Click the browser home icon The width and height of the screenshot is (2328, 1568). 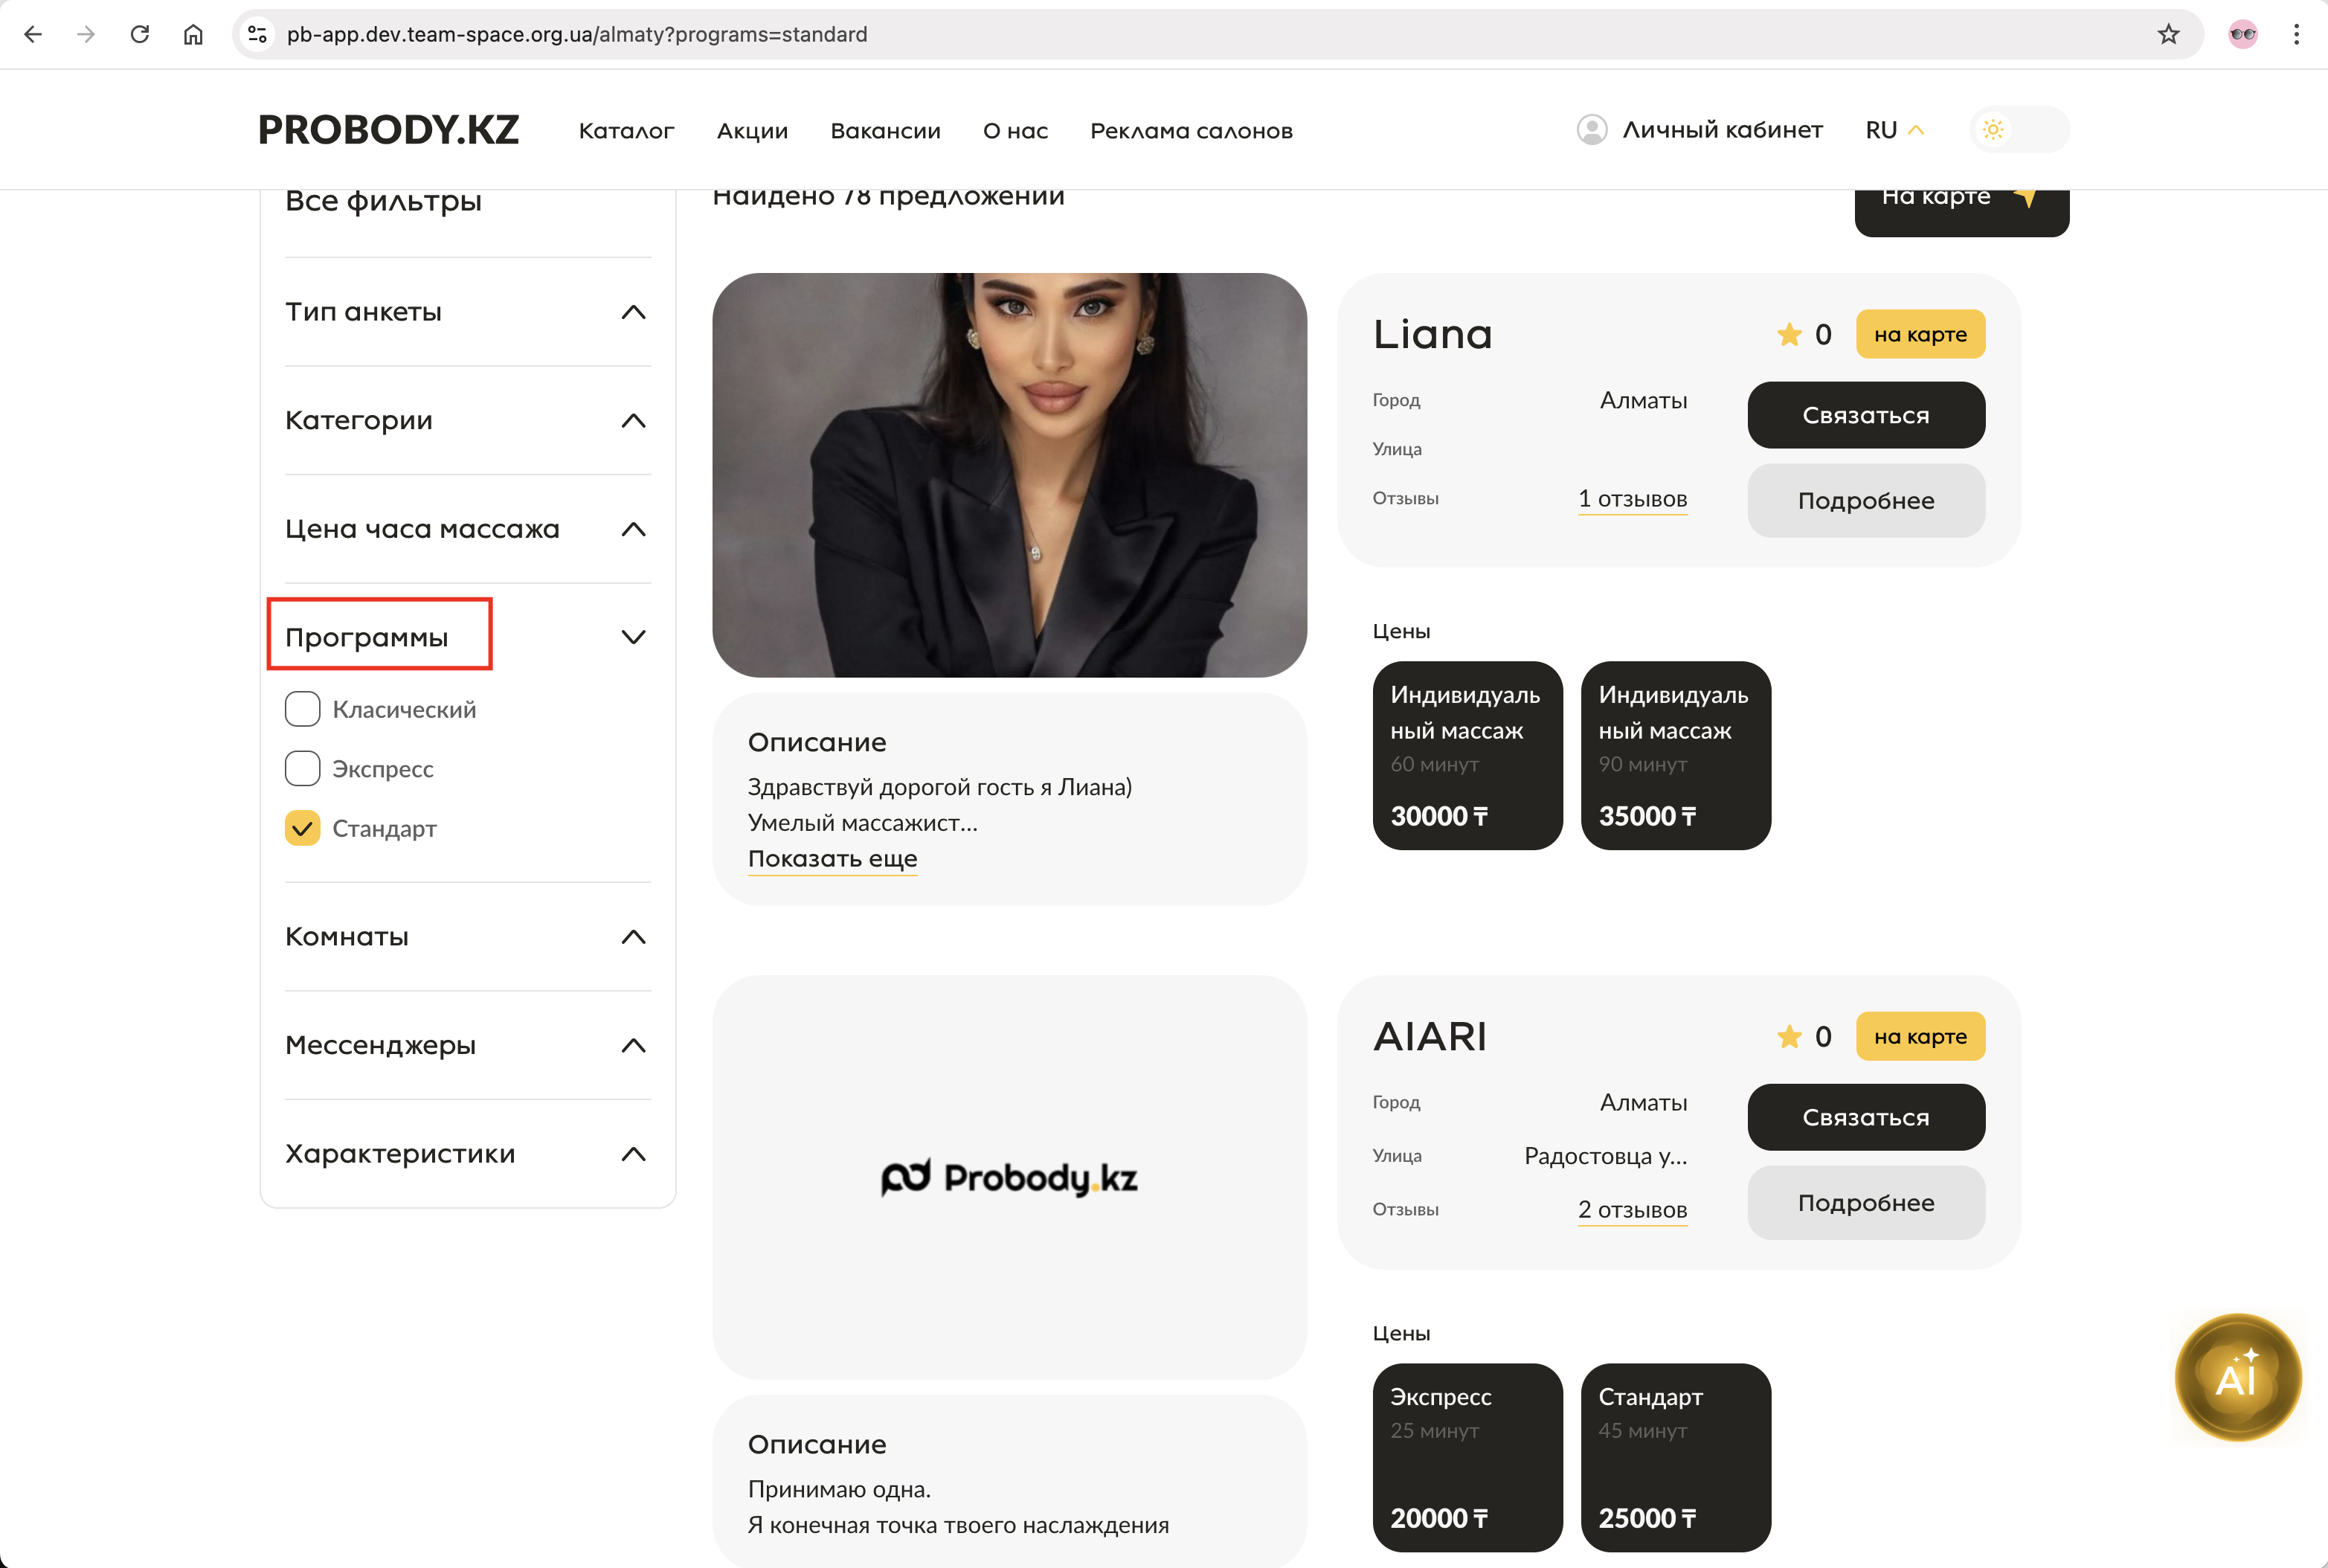(x=193, y=34)
